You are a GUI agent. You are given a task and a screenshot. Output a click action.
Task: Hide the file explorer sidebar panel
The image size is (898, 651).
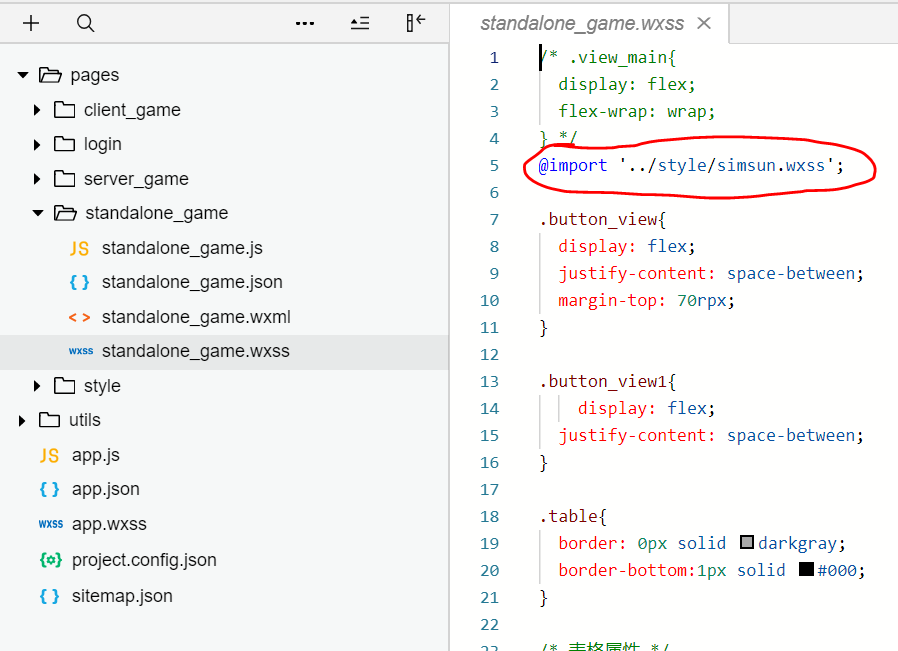pos(415,23)
